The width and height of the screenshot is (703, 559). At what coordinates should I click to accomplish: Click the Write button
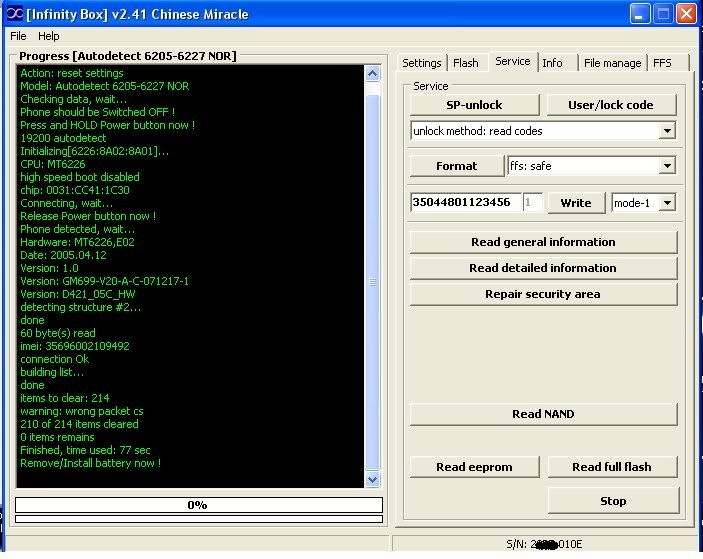(x=576, y=203)
